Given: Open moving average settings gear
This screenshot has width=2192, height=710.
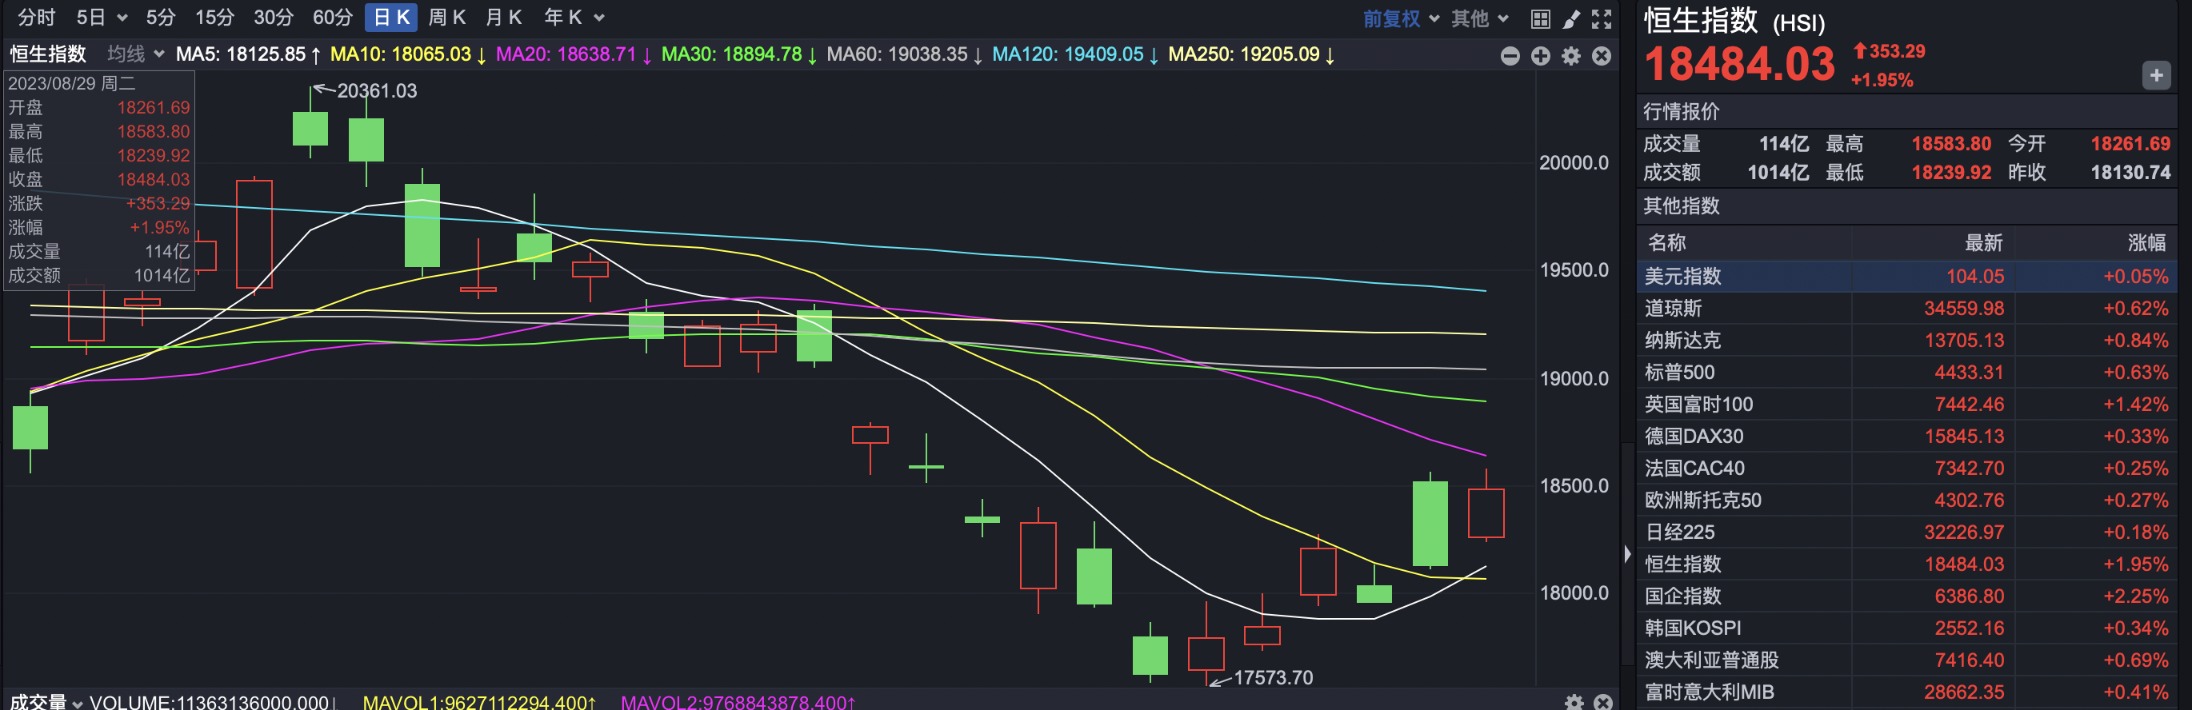Looking at the screenshot, I should 1571,56.
